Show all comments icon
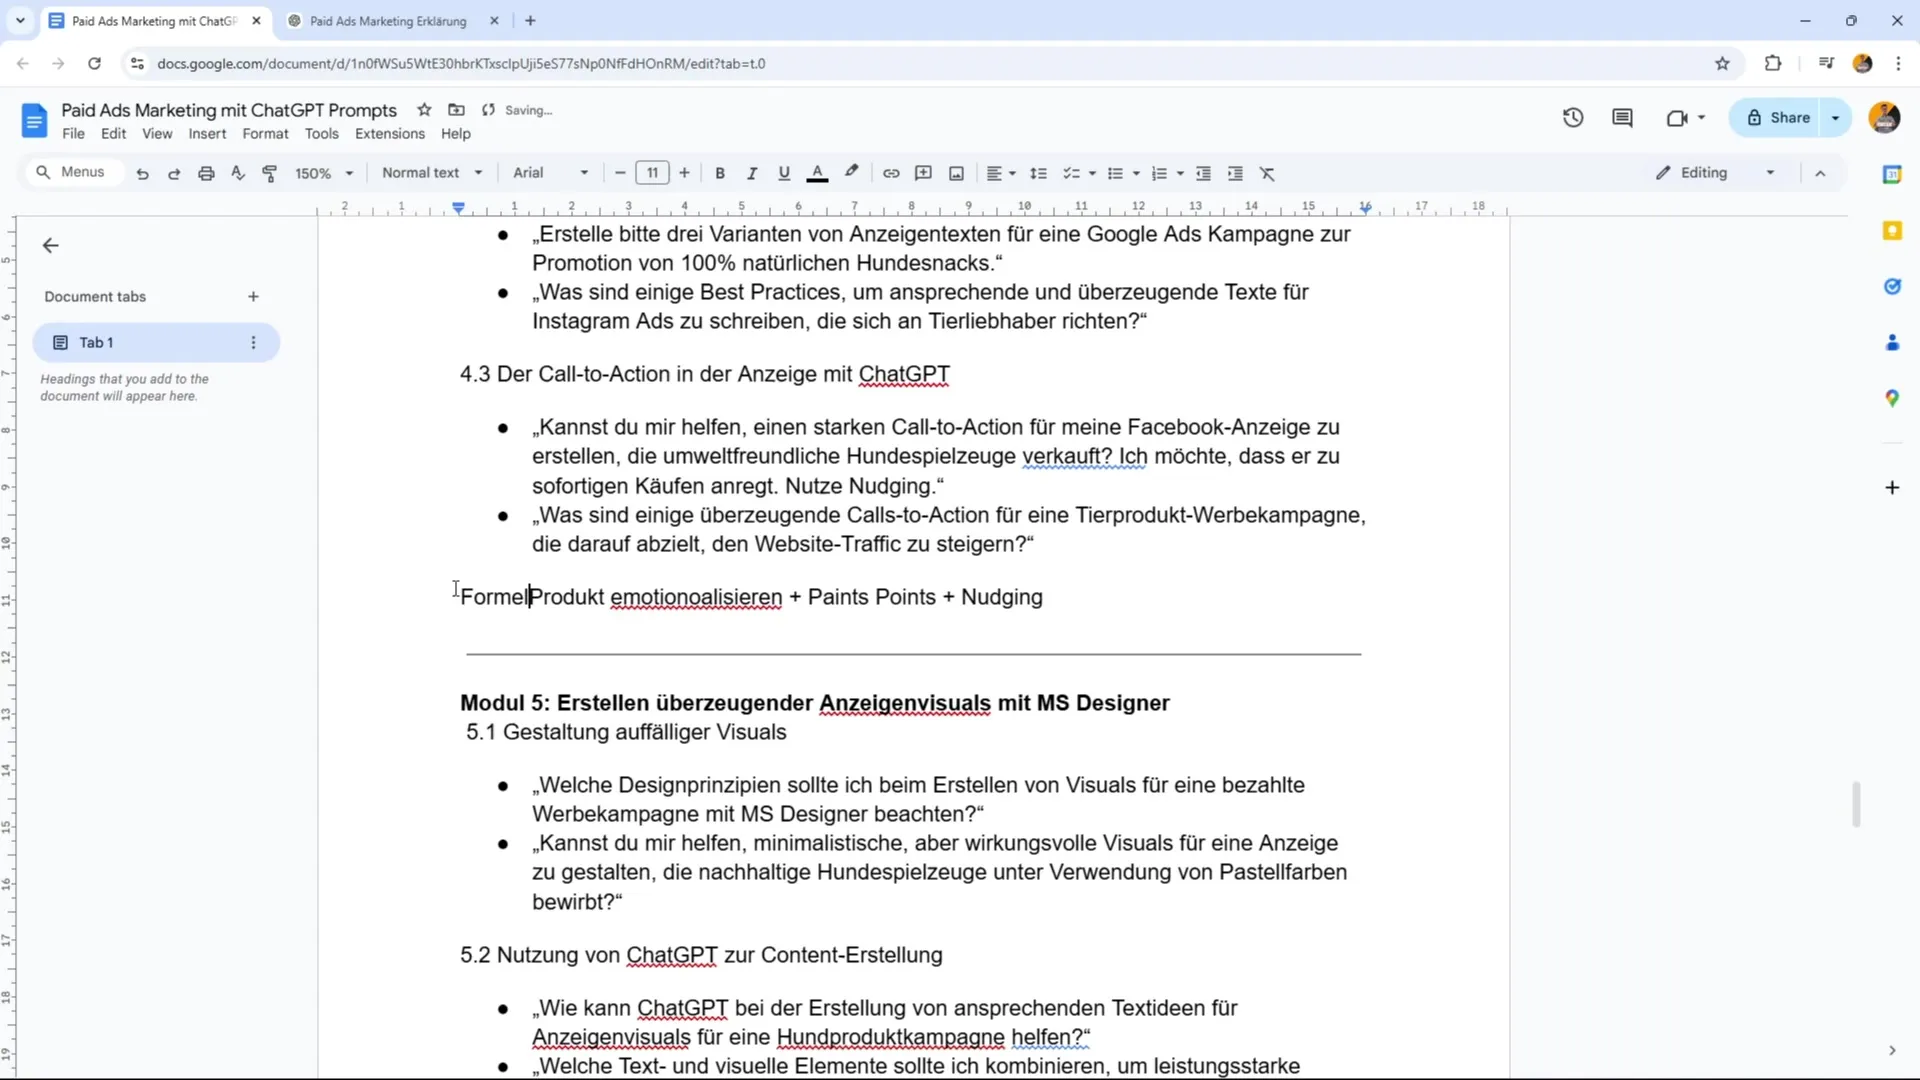This screenshot has width=1920, height=1080. pyautogui.click(x=1622, y=118)
